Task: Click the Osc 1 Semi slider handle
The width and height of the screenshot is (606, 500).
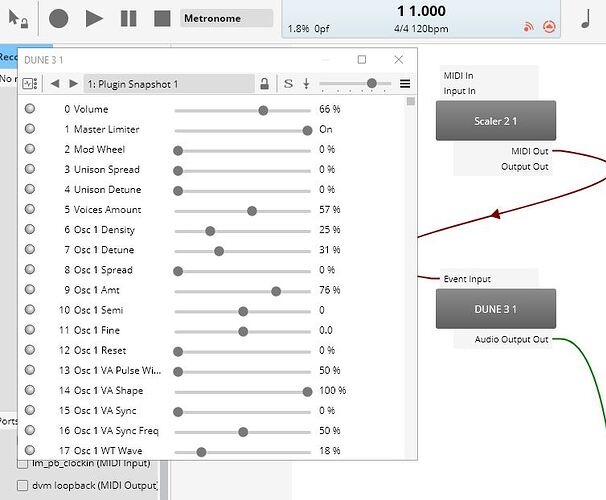Action: (243, 311)
